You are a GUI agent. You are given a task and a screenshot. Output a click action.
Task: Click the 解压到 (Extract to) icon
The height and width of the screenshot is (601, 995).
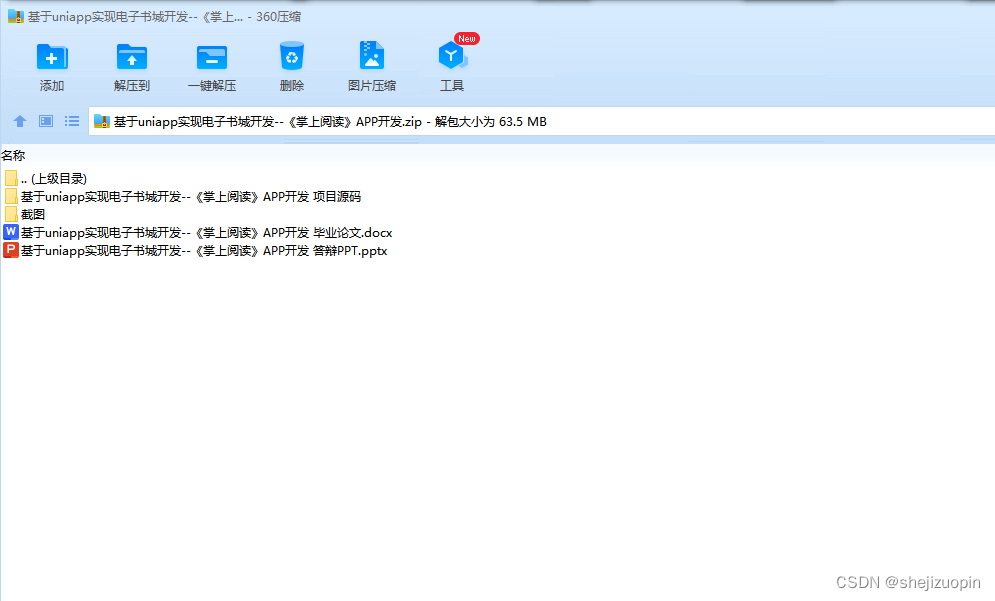pos(132,57)
